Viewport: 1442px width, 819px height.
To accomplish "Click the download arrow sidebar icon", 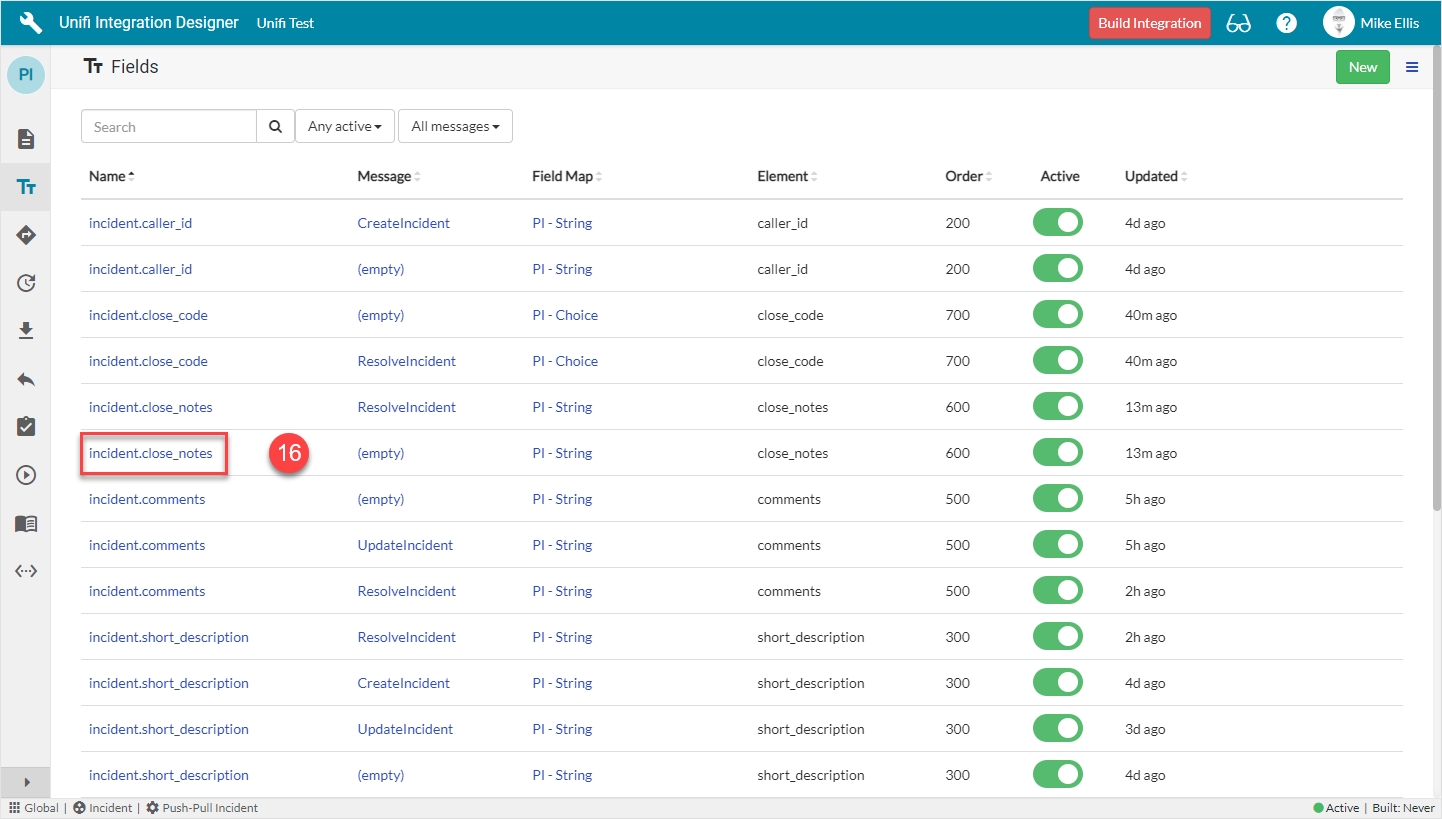I will [x=26, y=331].
